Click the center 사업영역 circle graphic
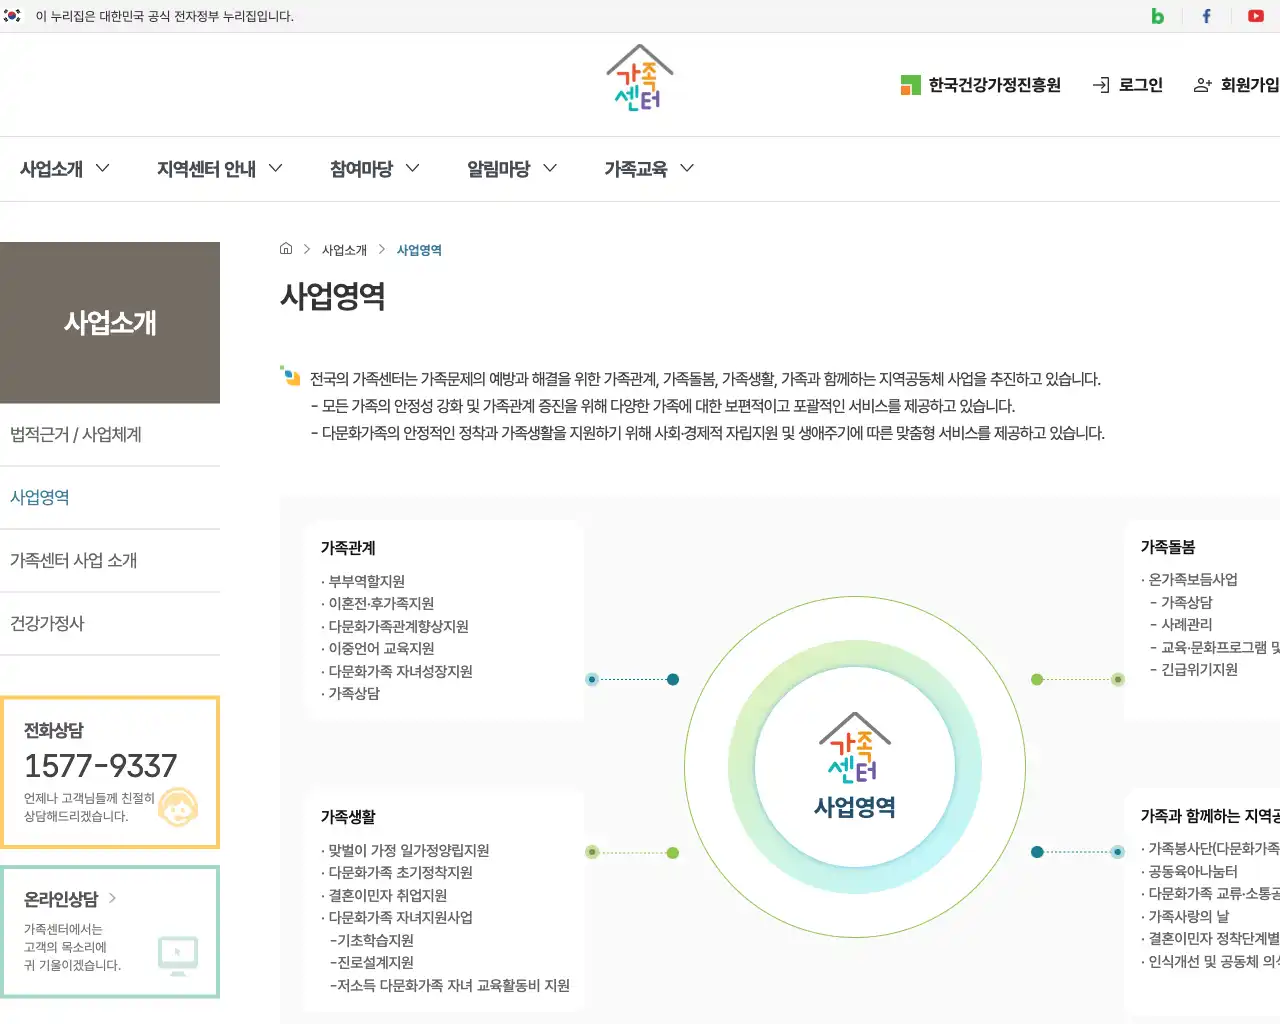The width and height of the screenshot is (1280, 1024). pos(855,767)
